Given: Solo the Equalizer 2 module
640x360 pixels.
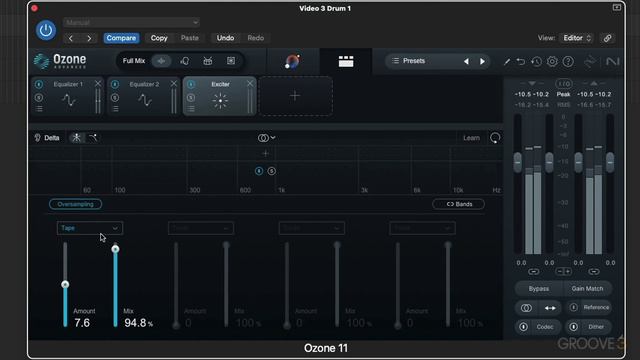Looking at the screenshot, I should 115,98.
